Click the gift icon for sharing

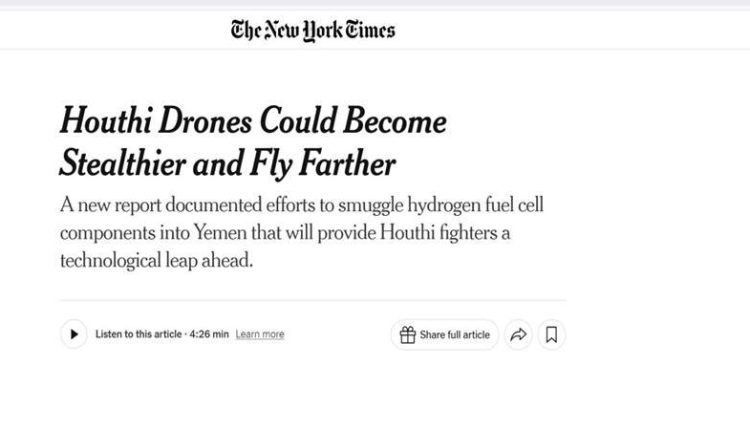tap(407, 335)
